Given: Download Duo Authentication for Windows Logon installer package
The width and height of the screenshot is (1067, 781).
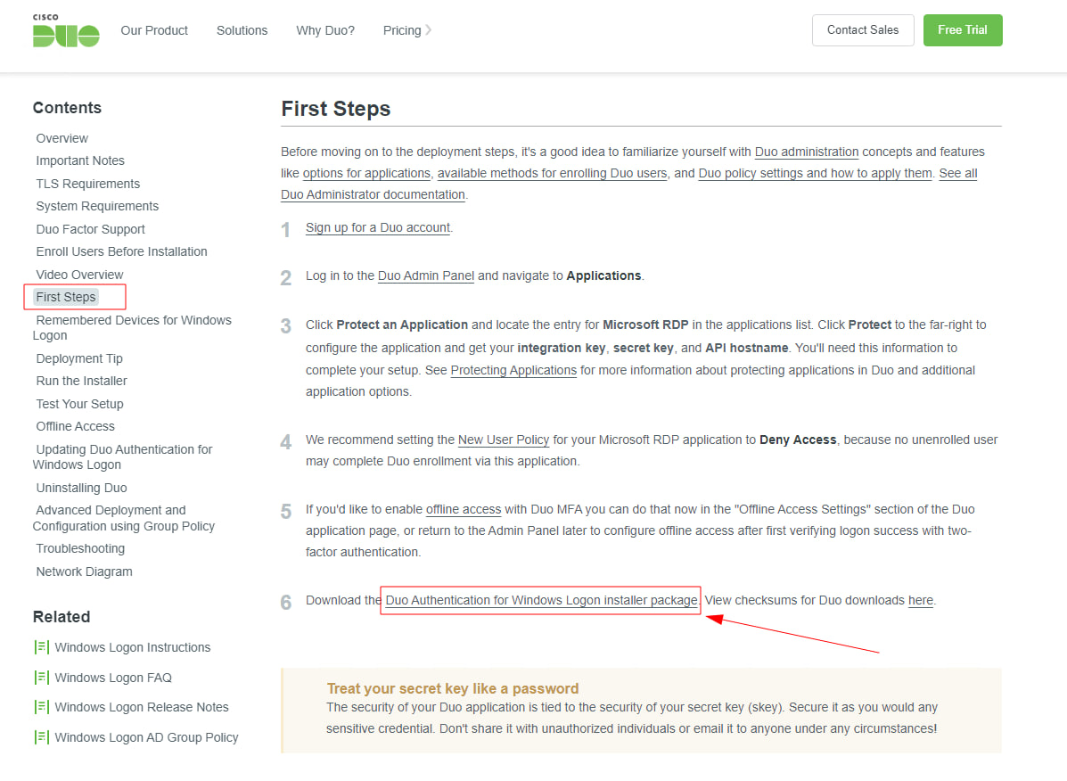Looking at the screenshot, I should [x=542, y=600].
